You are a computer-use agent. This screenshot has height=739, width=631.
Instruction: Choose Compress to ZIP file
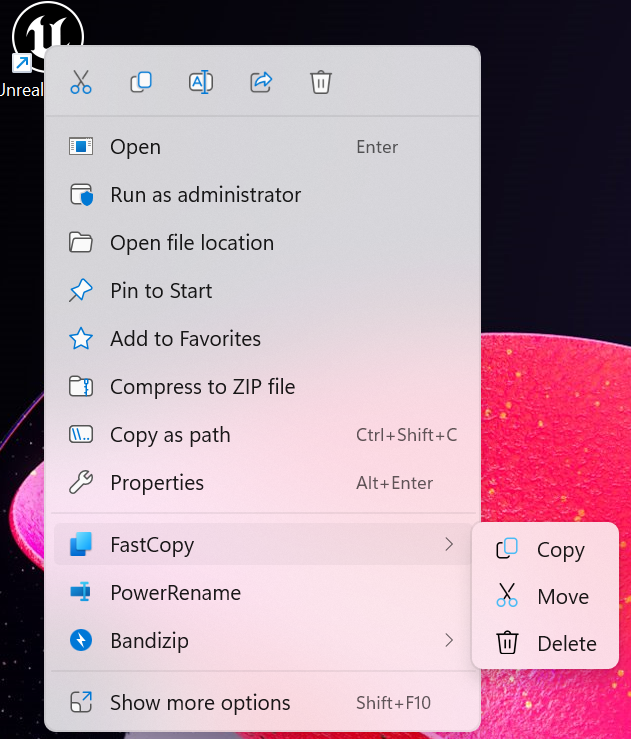[264, 387]
